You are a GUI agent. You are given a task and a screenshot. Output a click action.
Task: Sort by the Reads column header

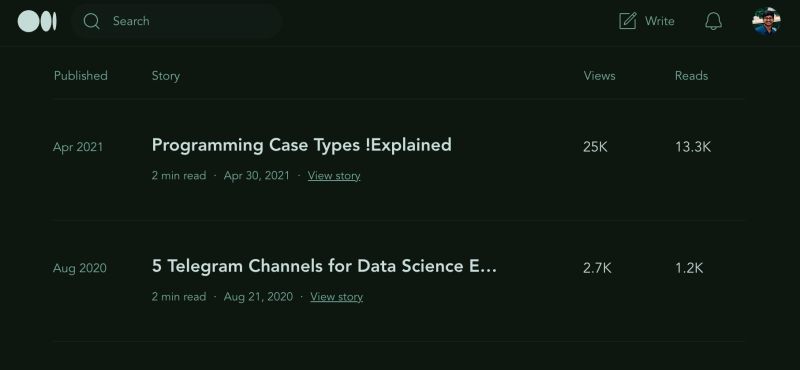(691, 76)
